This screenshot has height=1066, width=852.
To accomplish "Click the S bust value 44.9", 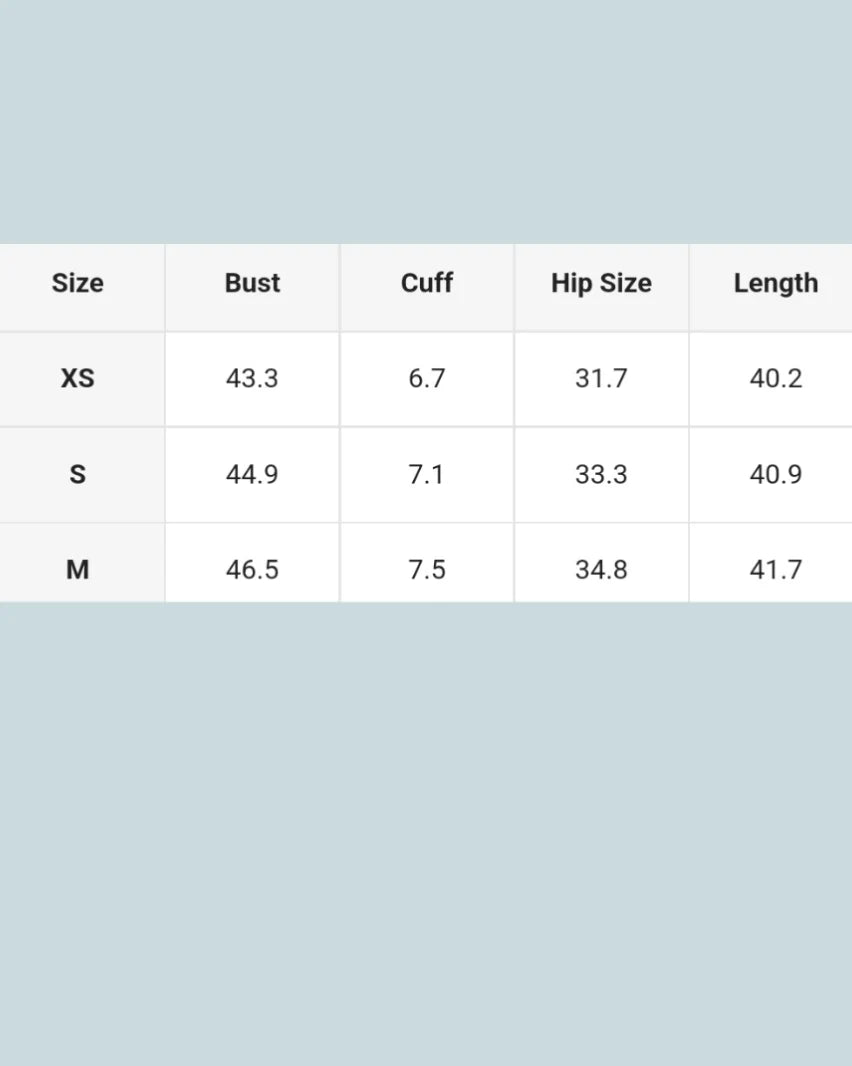I will point(252,474).
